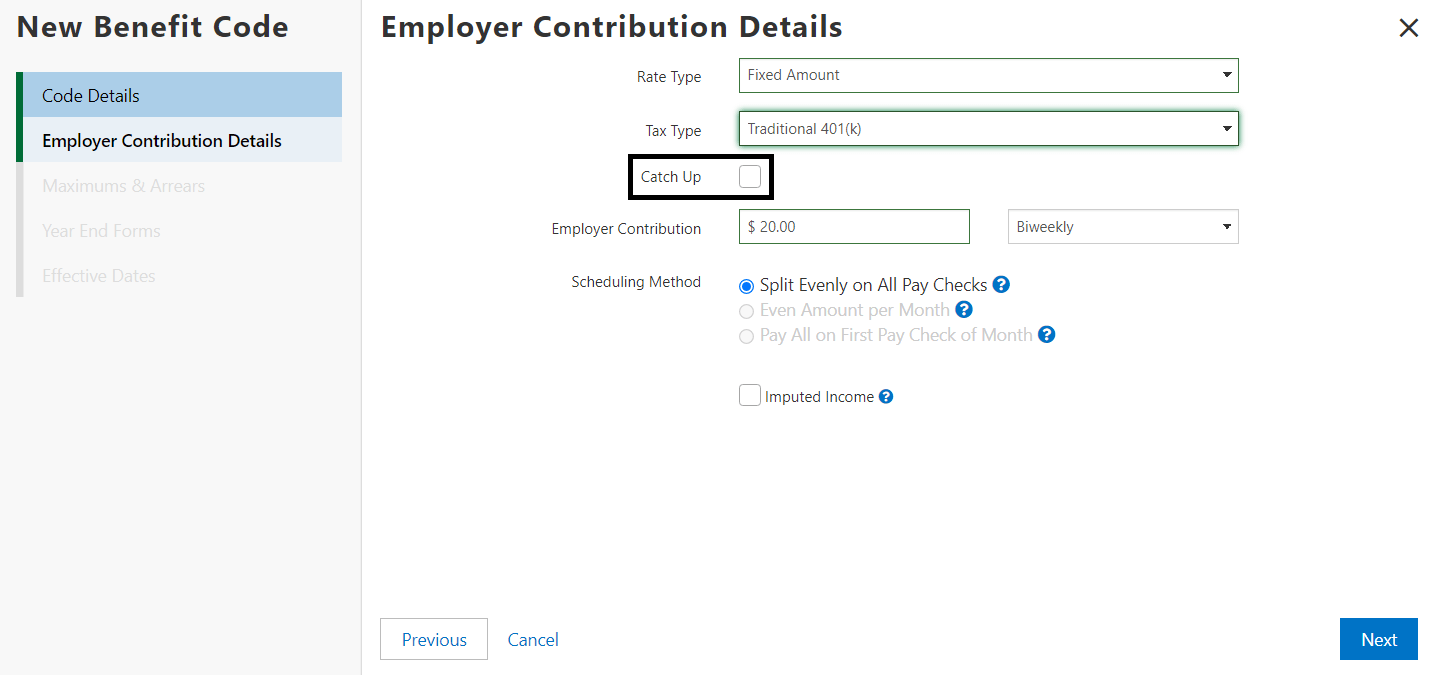Close the Employer Contribution Details dialog
Viewport: 1433px width, 675px height.
pyautogui.click(x=1408, y=28)
